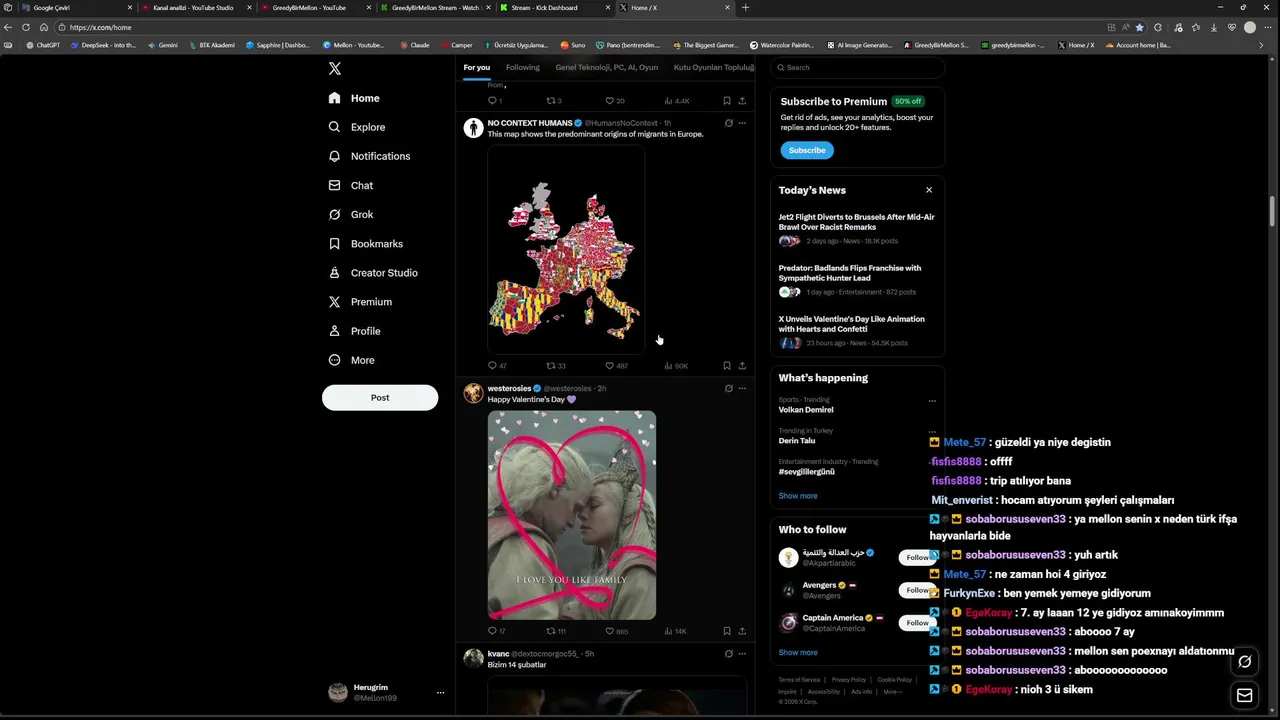Bookmark the westerosies post

727,631
